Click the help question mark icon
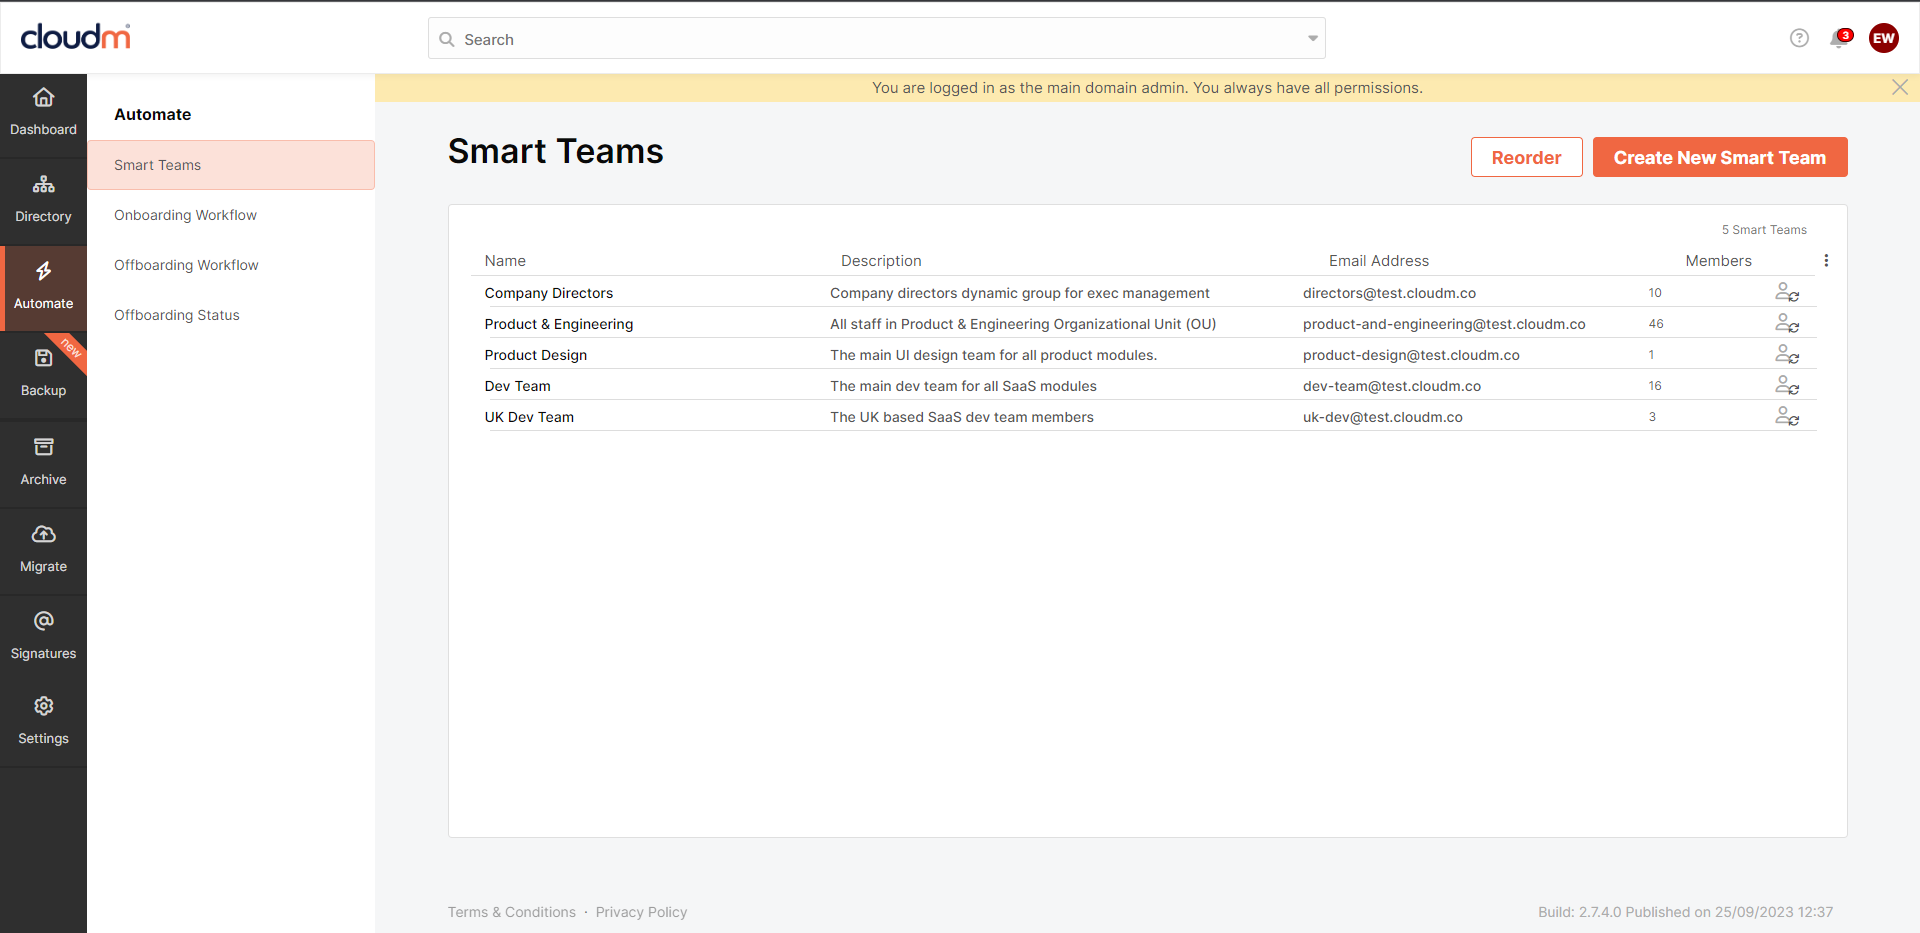Viewport: 1920px width, 933px height. point(1799,38)
